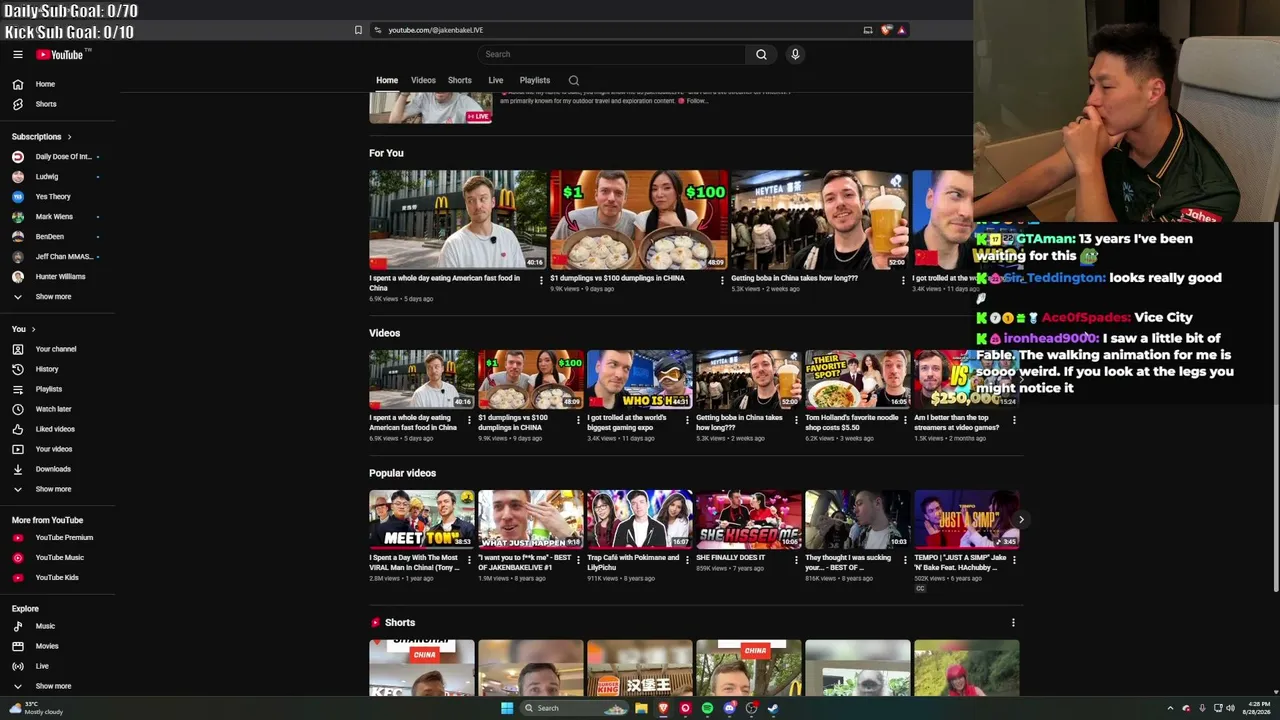
Task: Open YouTube Music in the sidebar
Action: (59, 557)
